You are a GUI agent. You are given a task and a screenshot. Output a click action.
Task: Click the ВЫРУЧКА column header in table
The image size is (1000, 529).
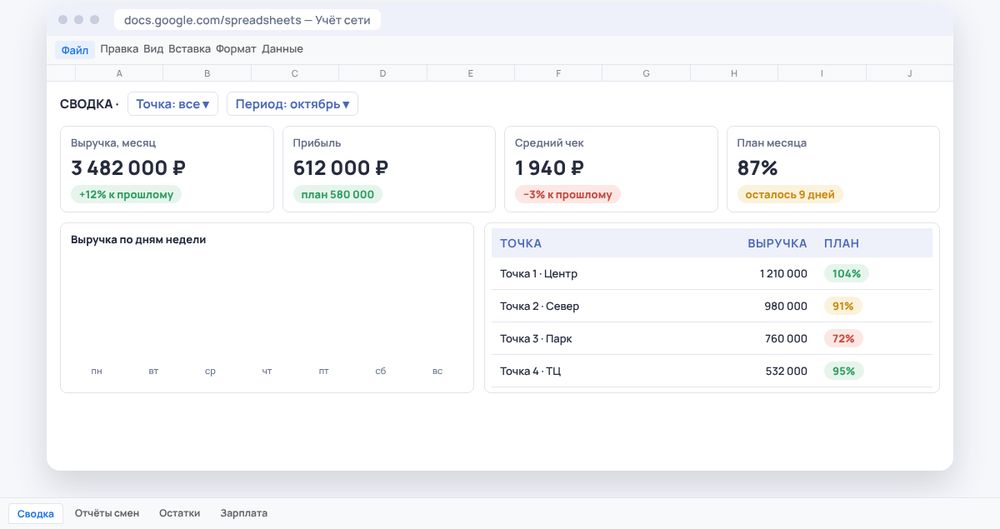(777, 243)
